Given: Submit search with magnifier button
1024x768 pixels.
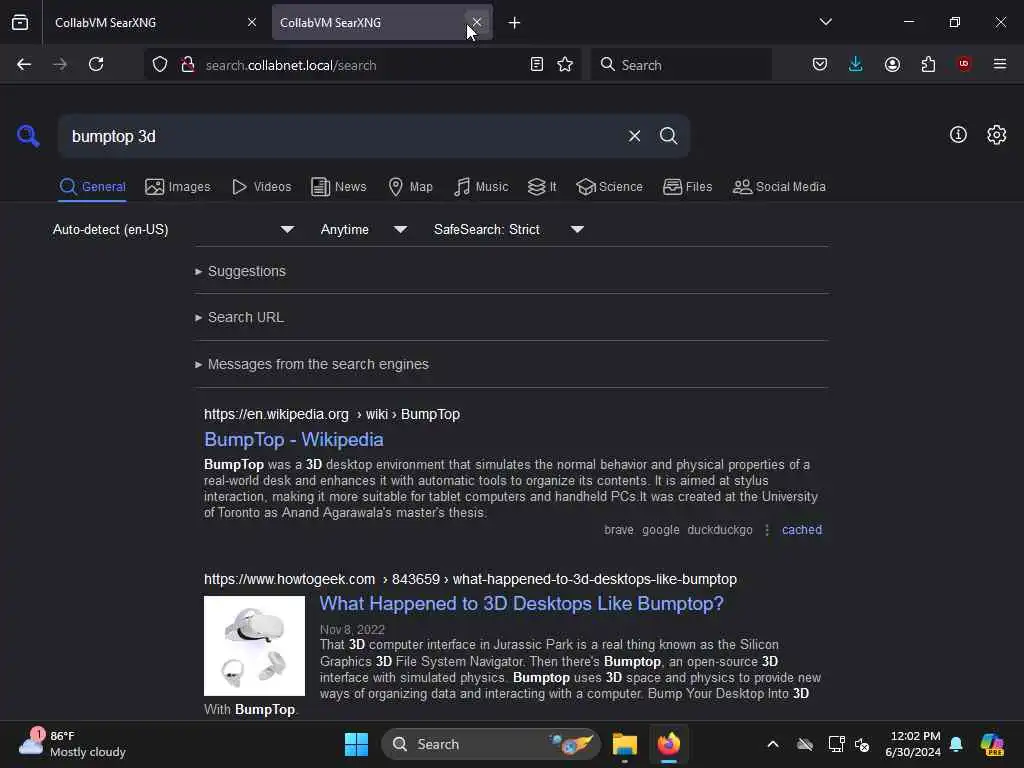Looking at the screenshot, I should click(x=668, y=136).
